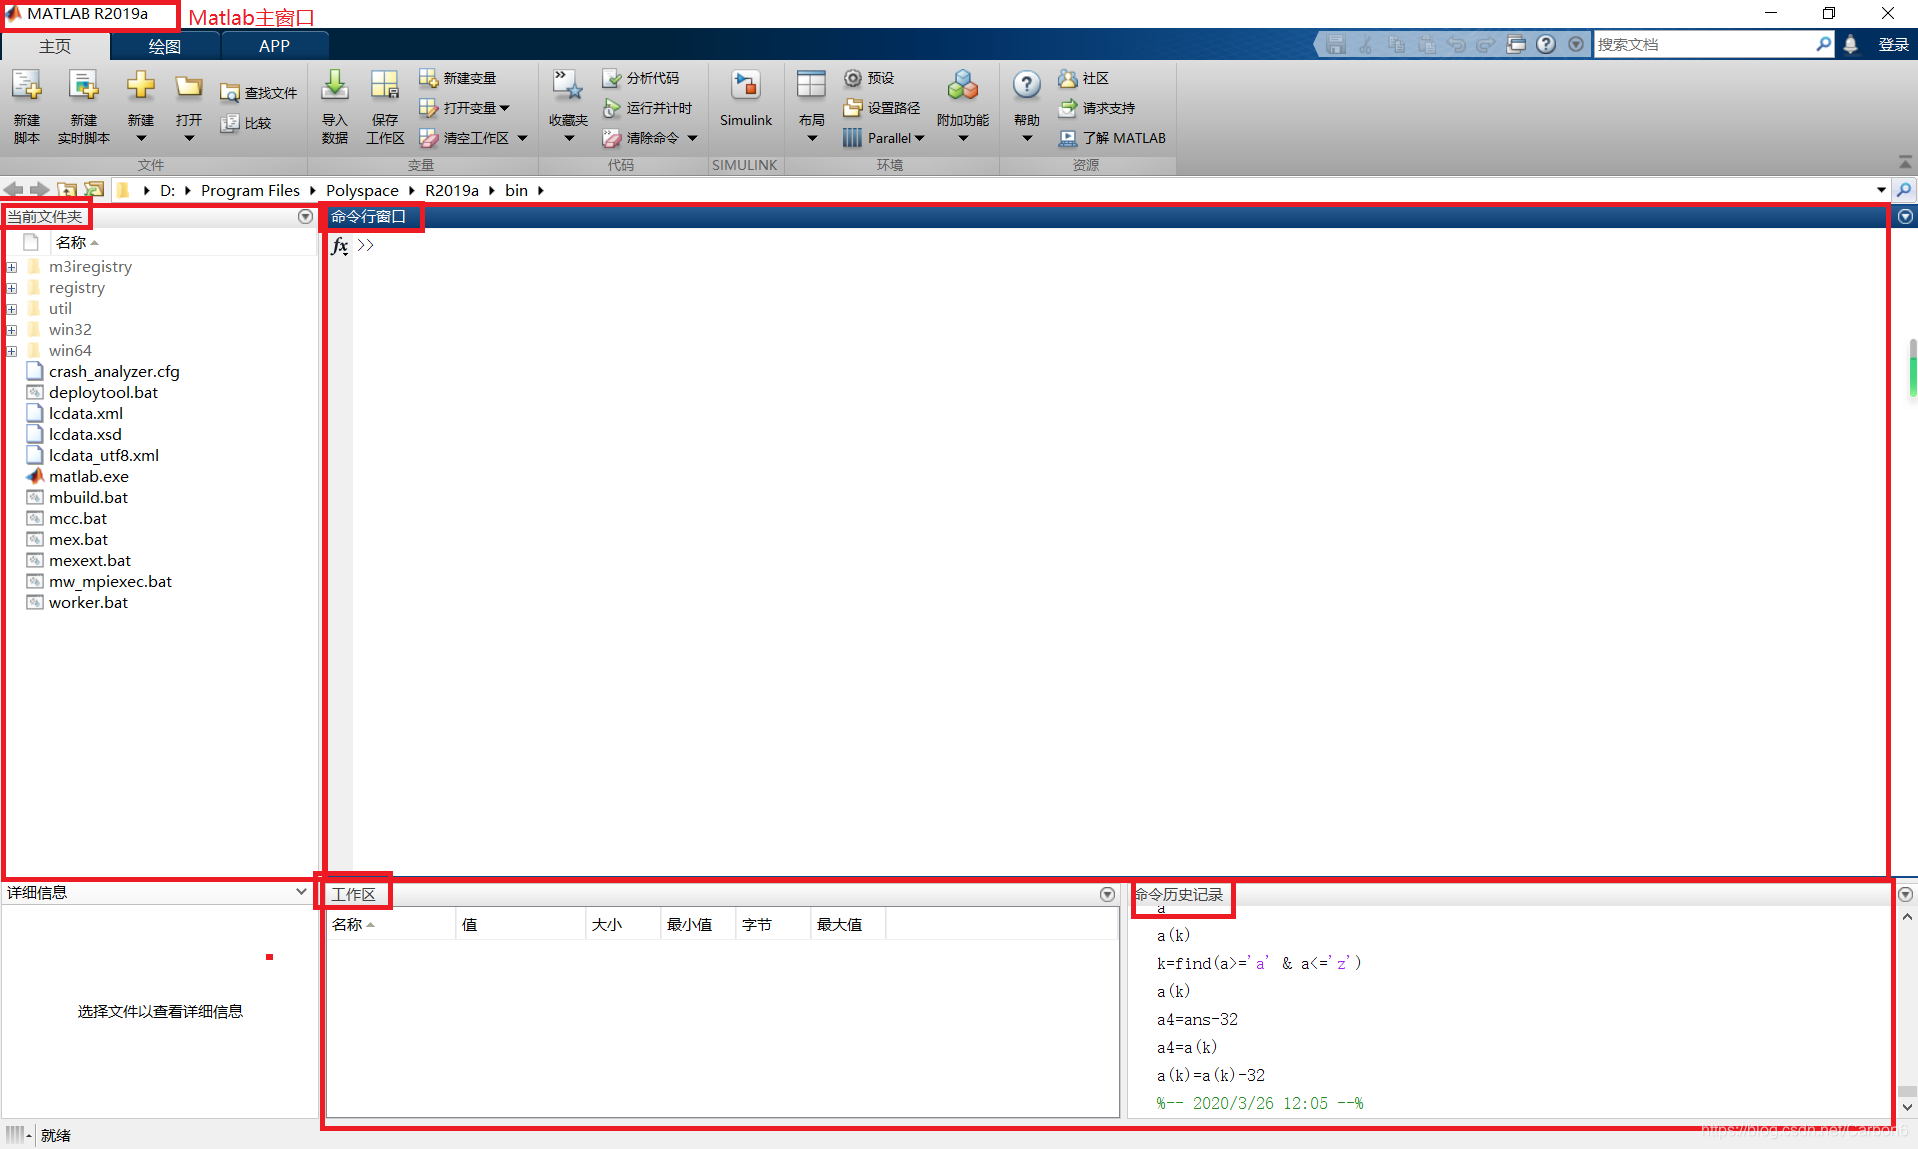This screenshot has width=1918, height=1149.
Task: Click the quick access help icon
Action: [1546, 45]
